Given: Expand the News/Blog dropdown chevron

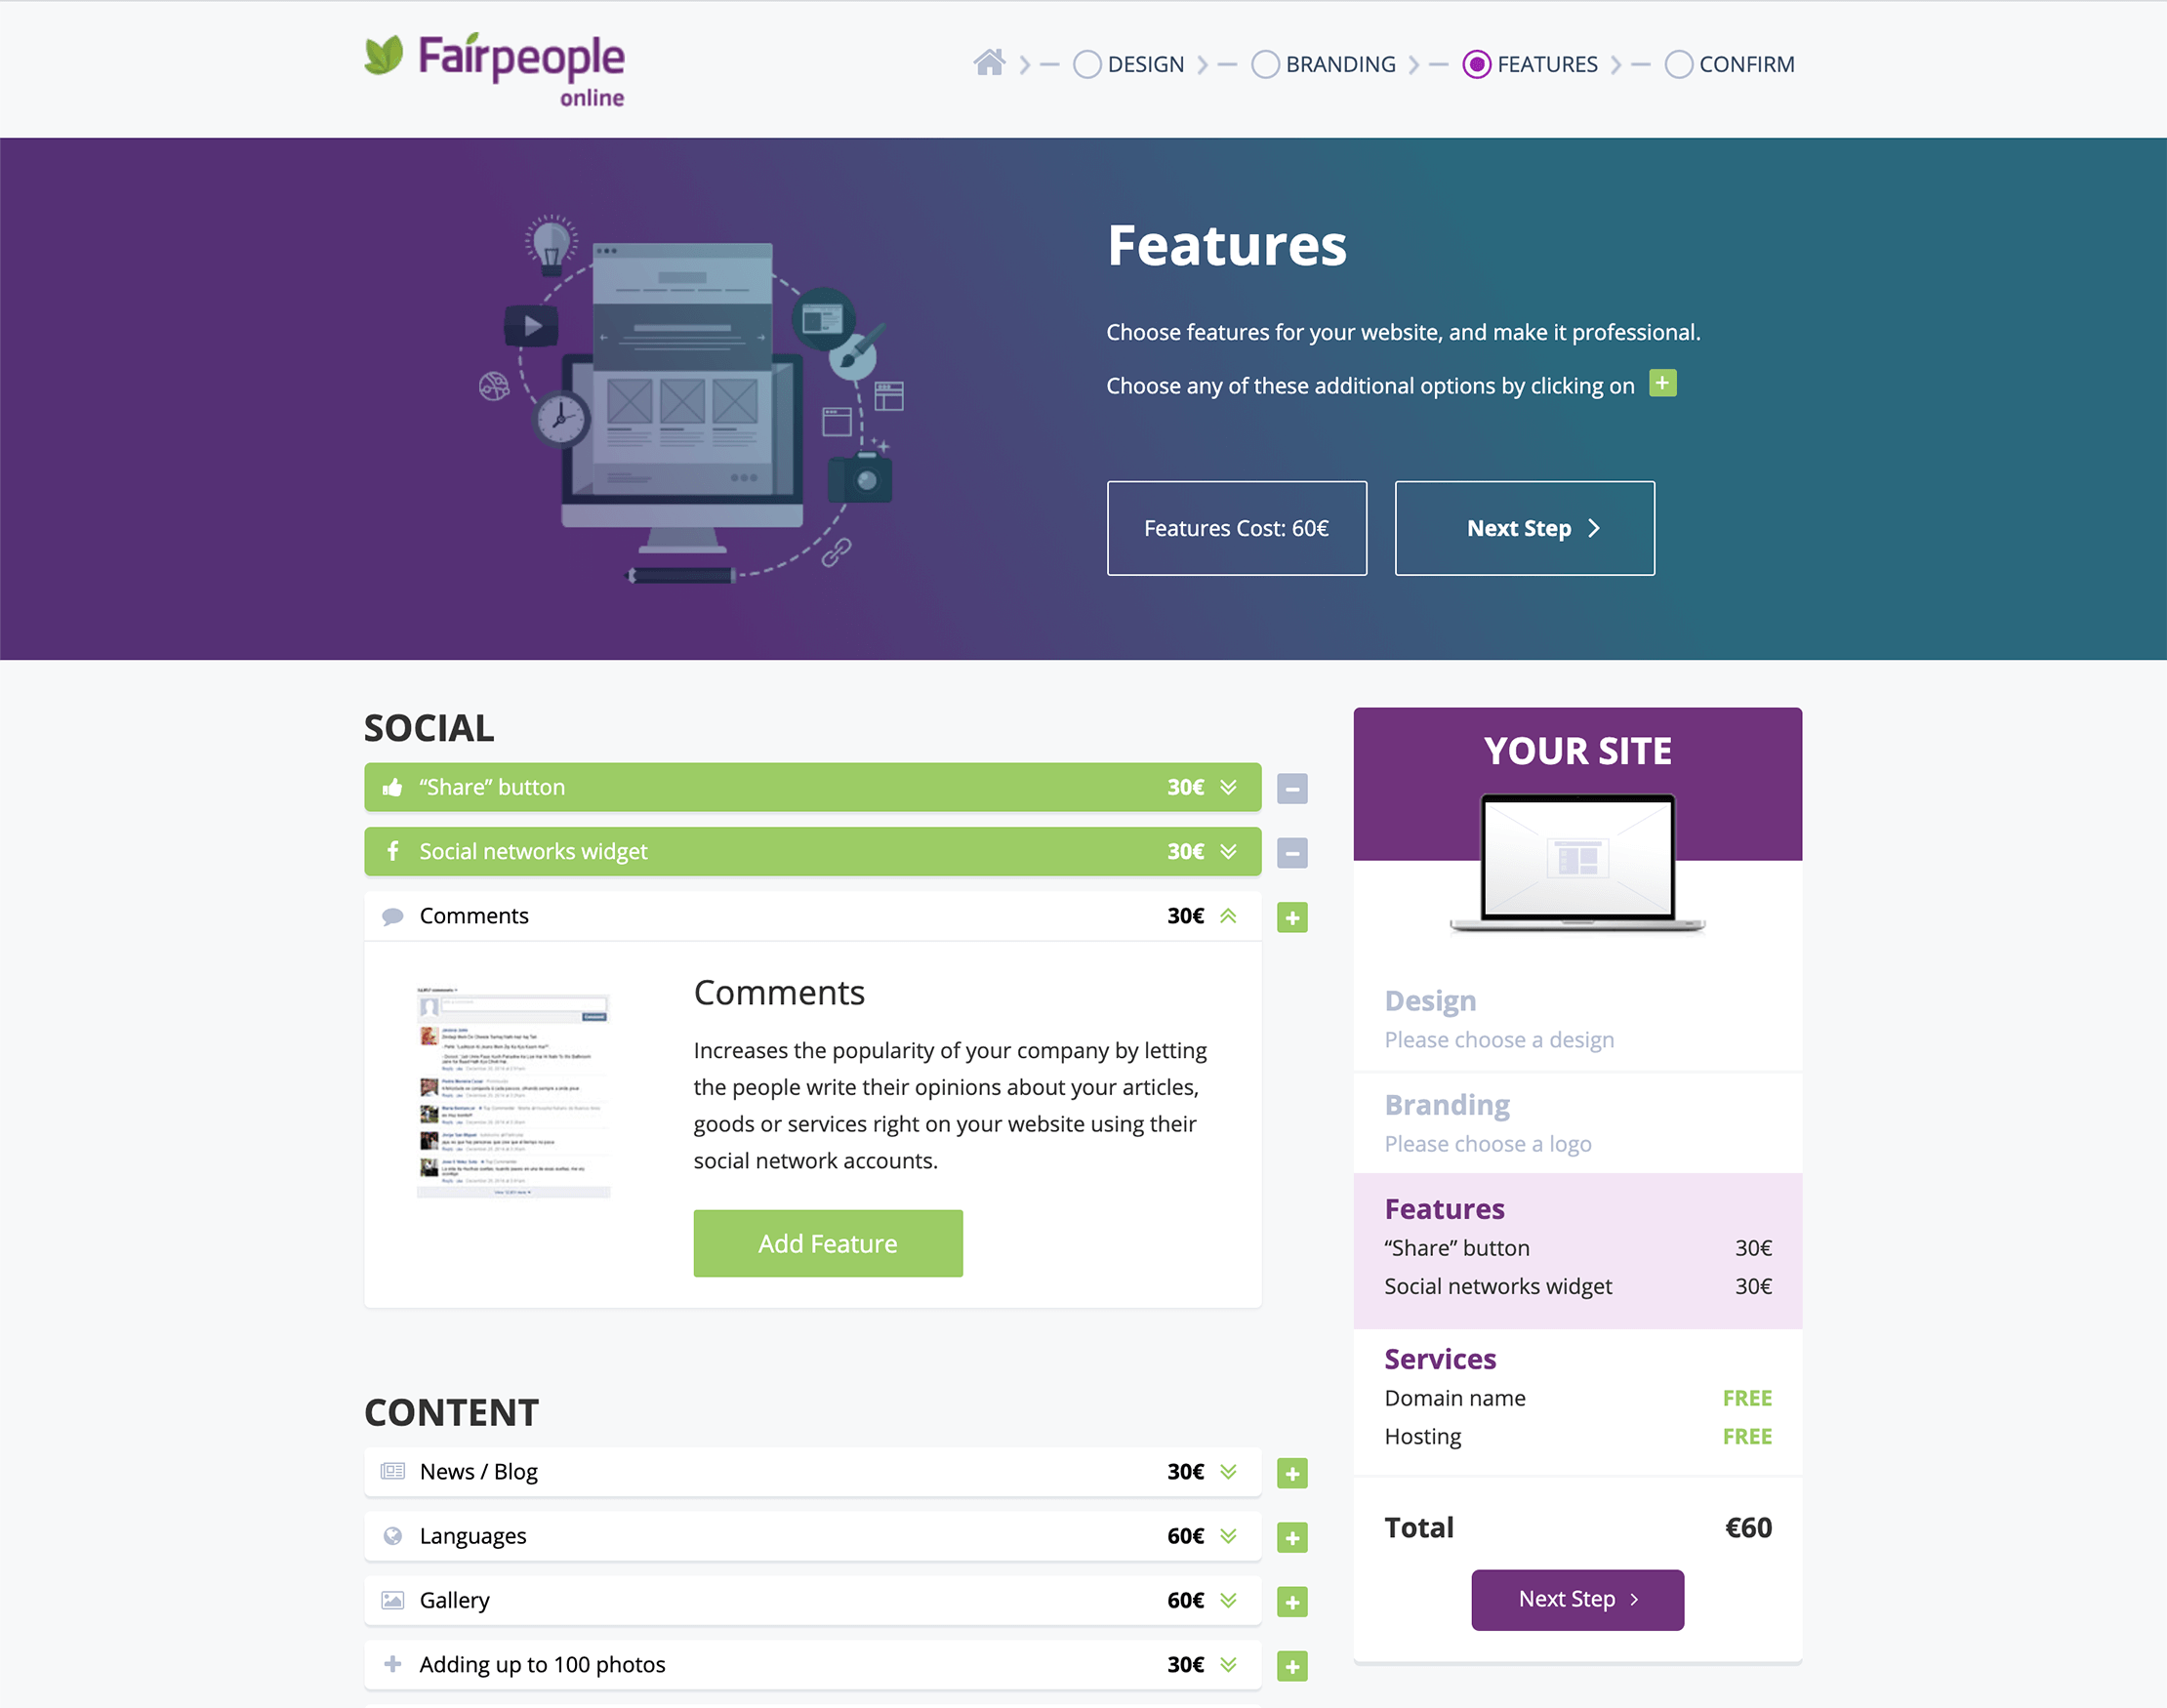Looking at the screenshot, I should coord(1231,1472).
